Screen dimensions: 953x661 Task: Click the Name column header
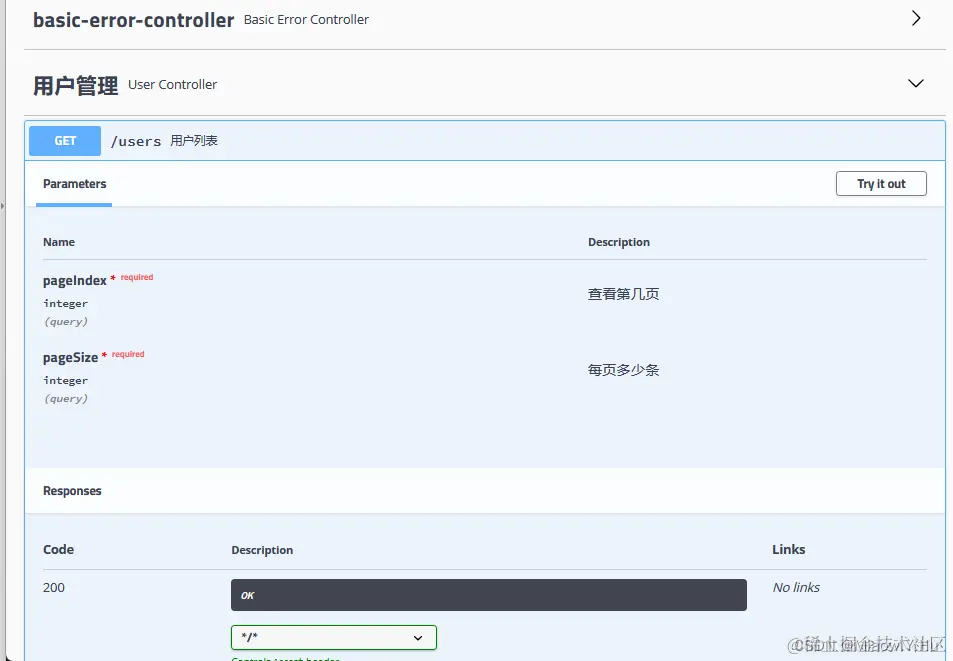point(59,242)
